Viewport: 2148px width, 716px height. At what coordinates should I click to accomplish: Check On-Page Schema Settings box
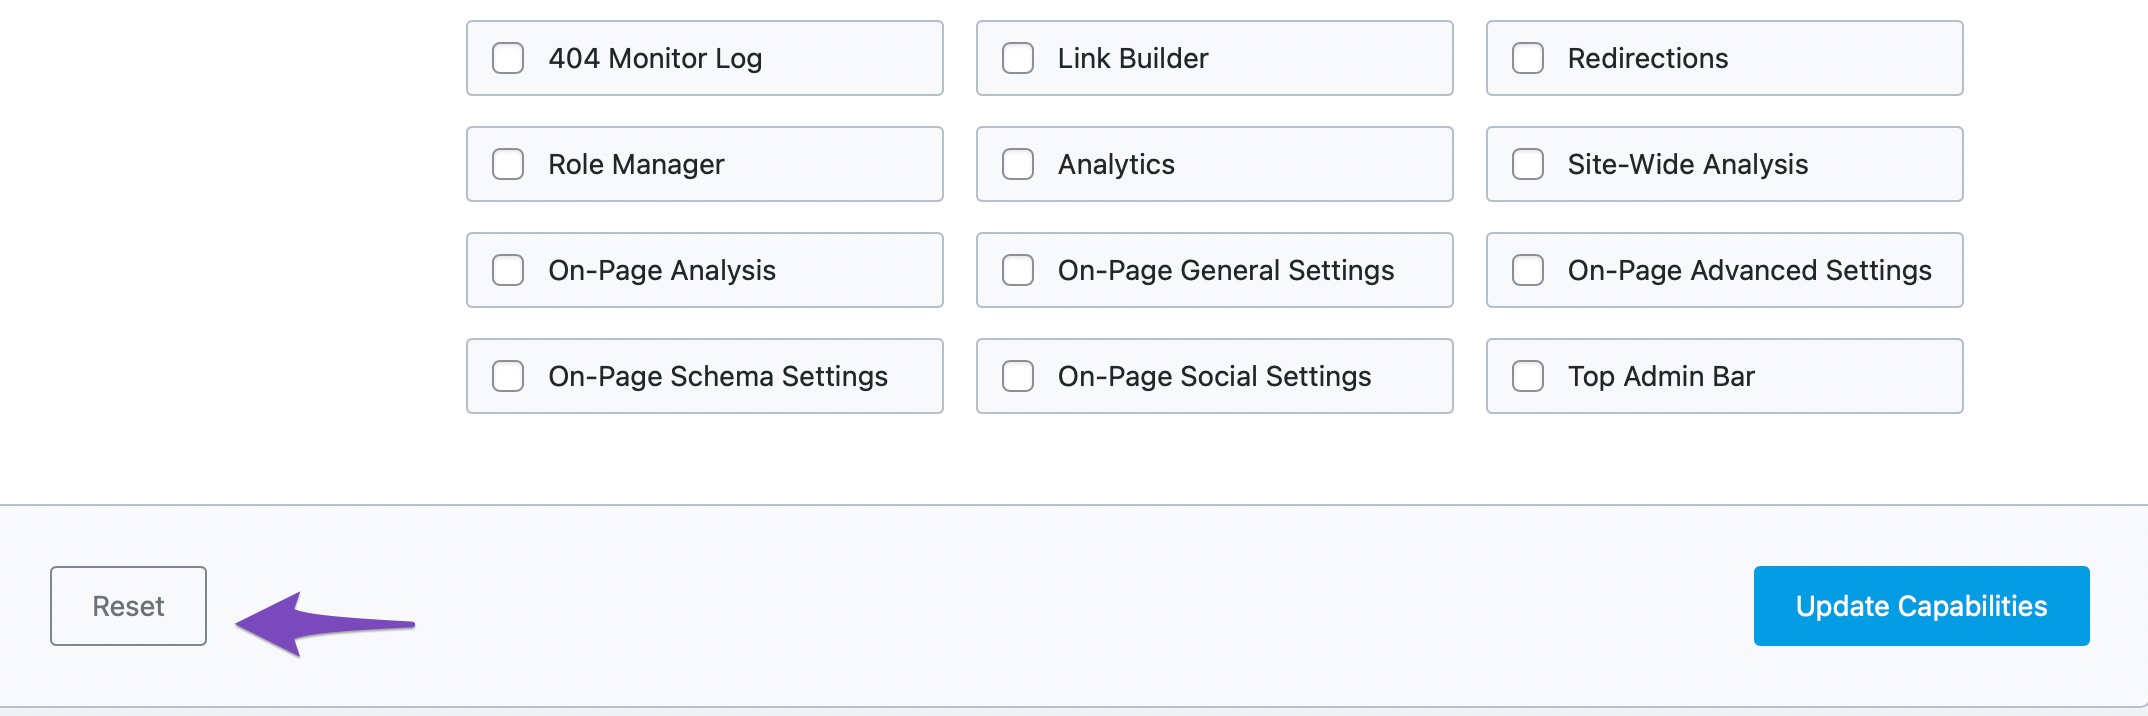(x=508, y=376)
